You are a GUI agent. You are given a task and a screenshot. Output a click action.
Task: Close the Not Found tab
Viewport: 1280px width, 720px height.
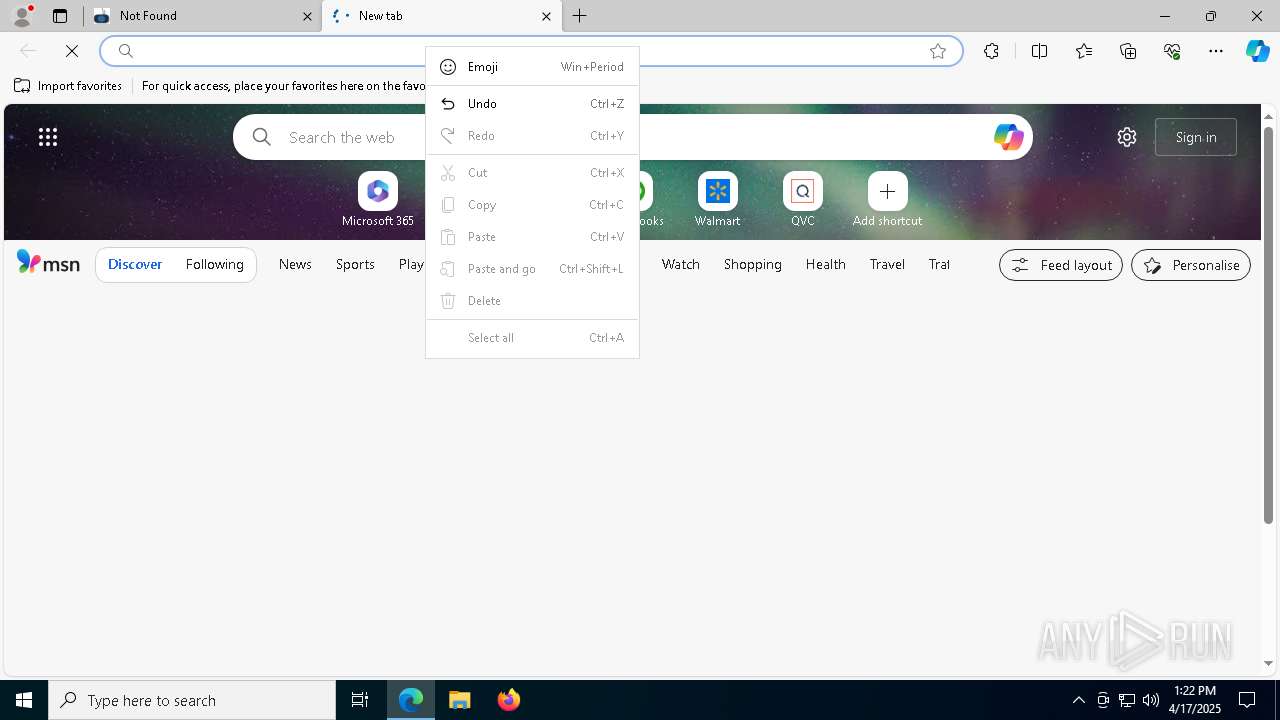pyautogui.click(x=308, y=16)
